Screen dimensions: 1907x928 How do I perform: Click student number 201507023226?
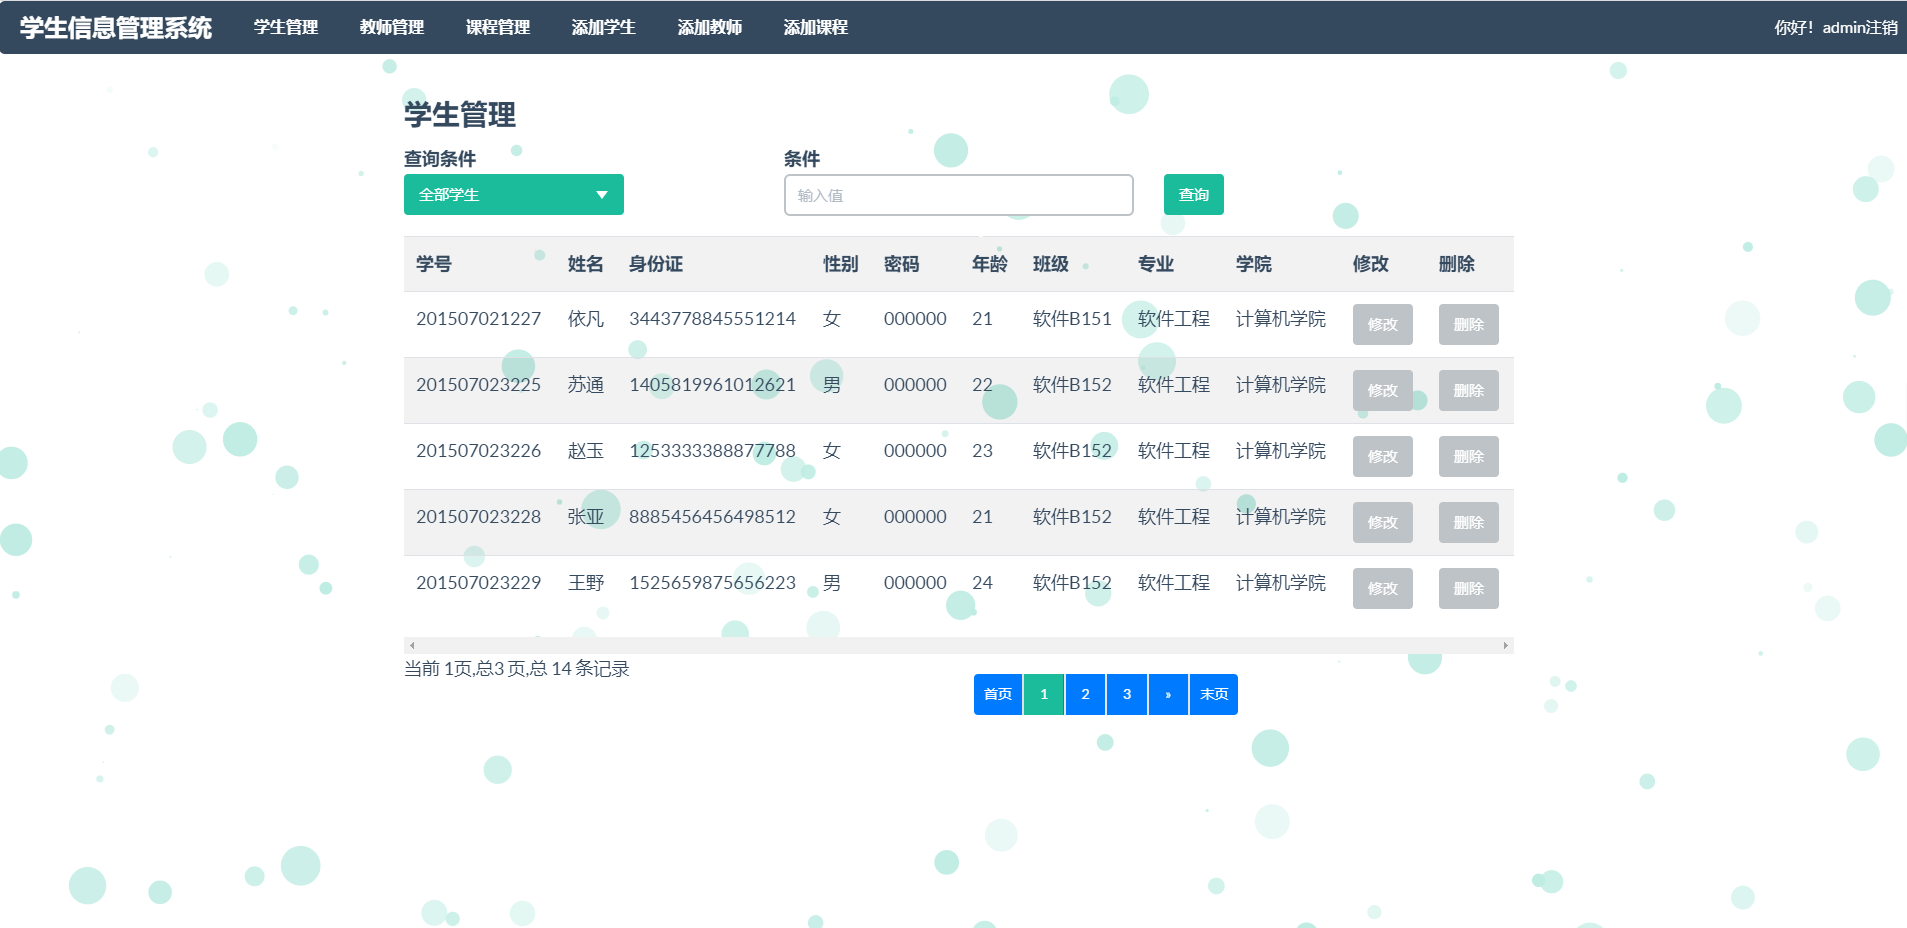479,450
